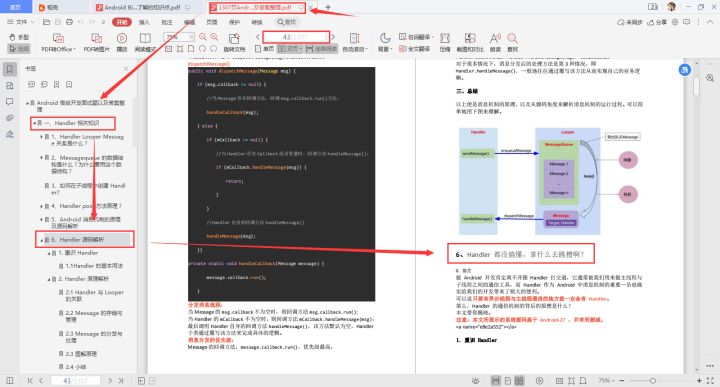Toggle continuous reading (连续阅读) mode
Image resolution: width=720 pixels, height=387 pixels.
coord(321,49)
